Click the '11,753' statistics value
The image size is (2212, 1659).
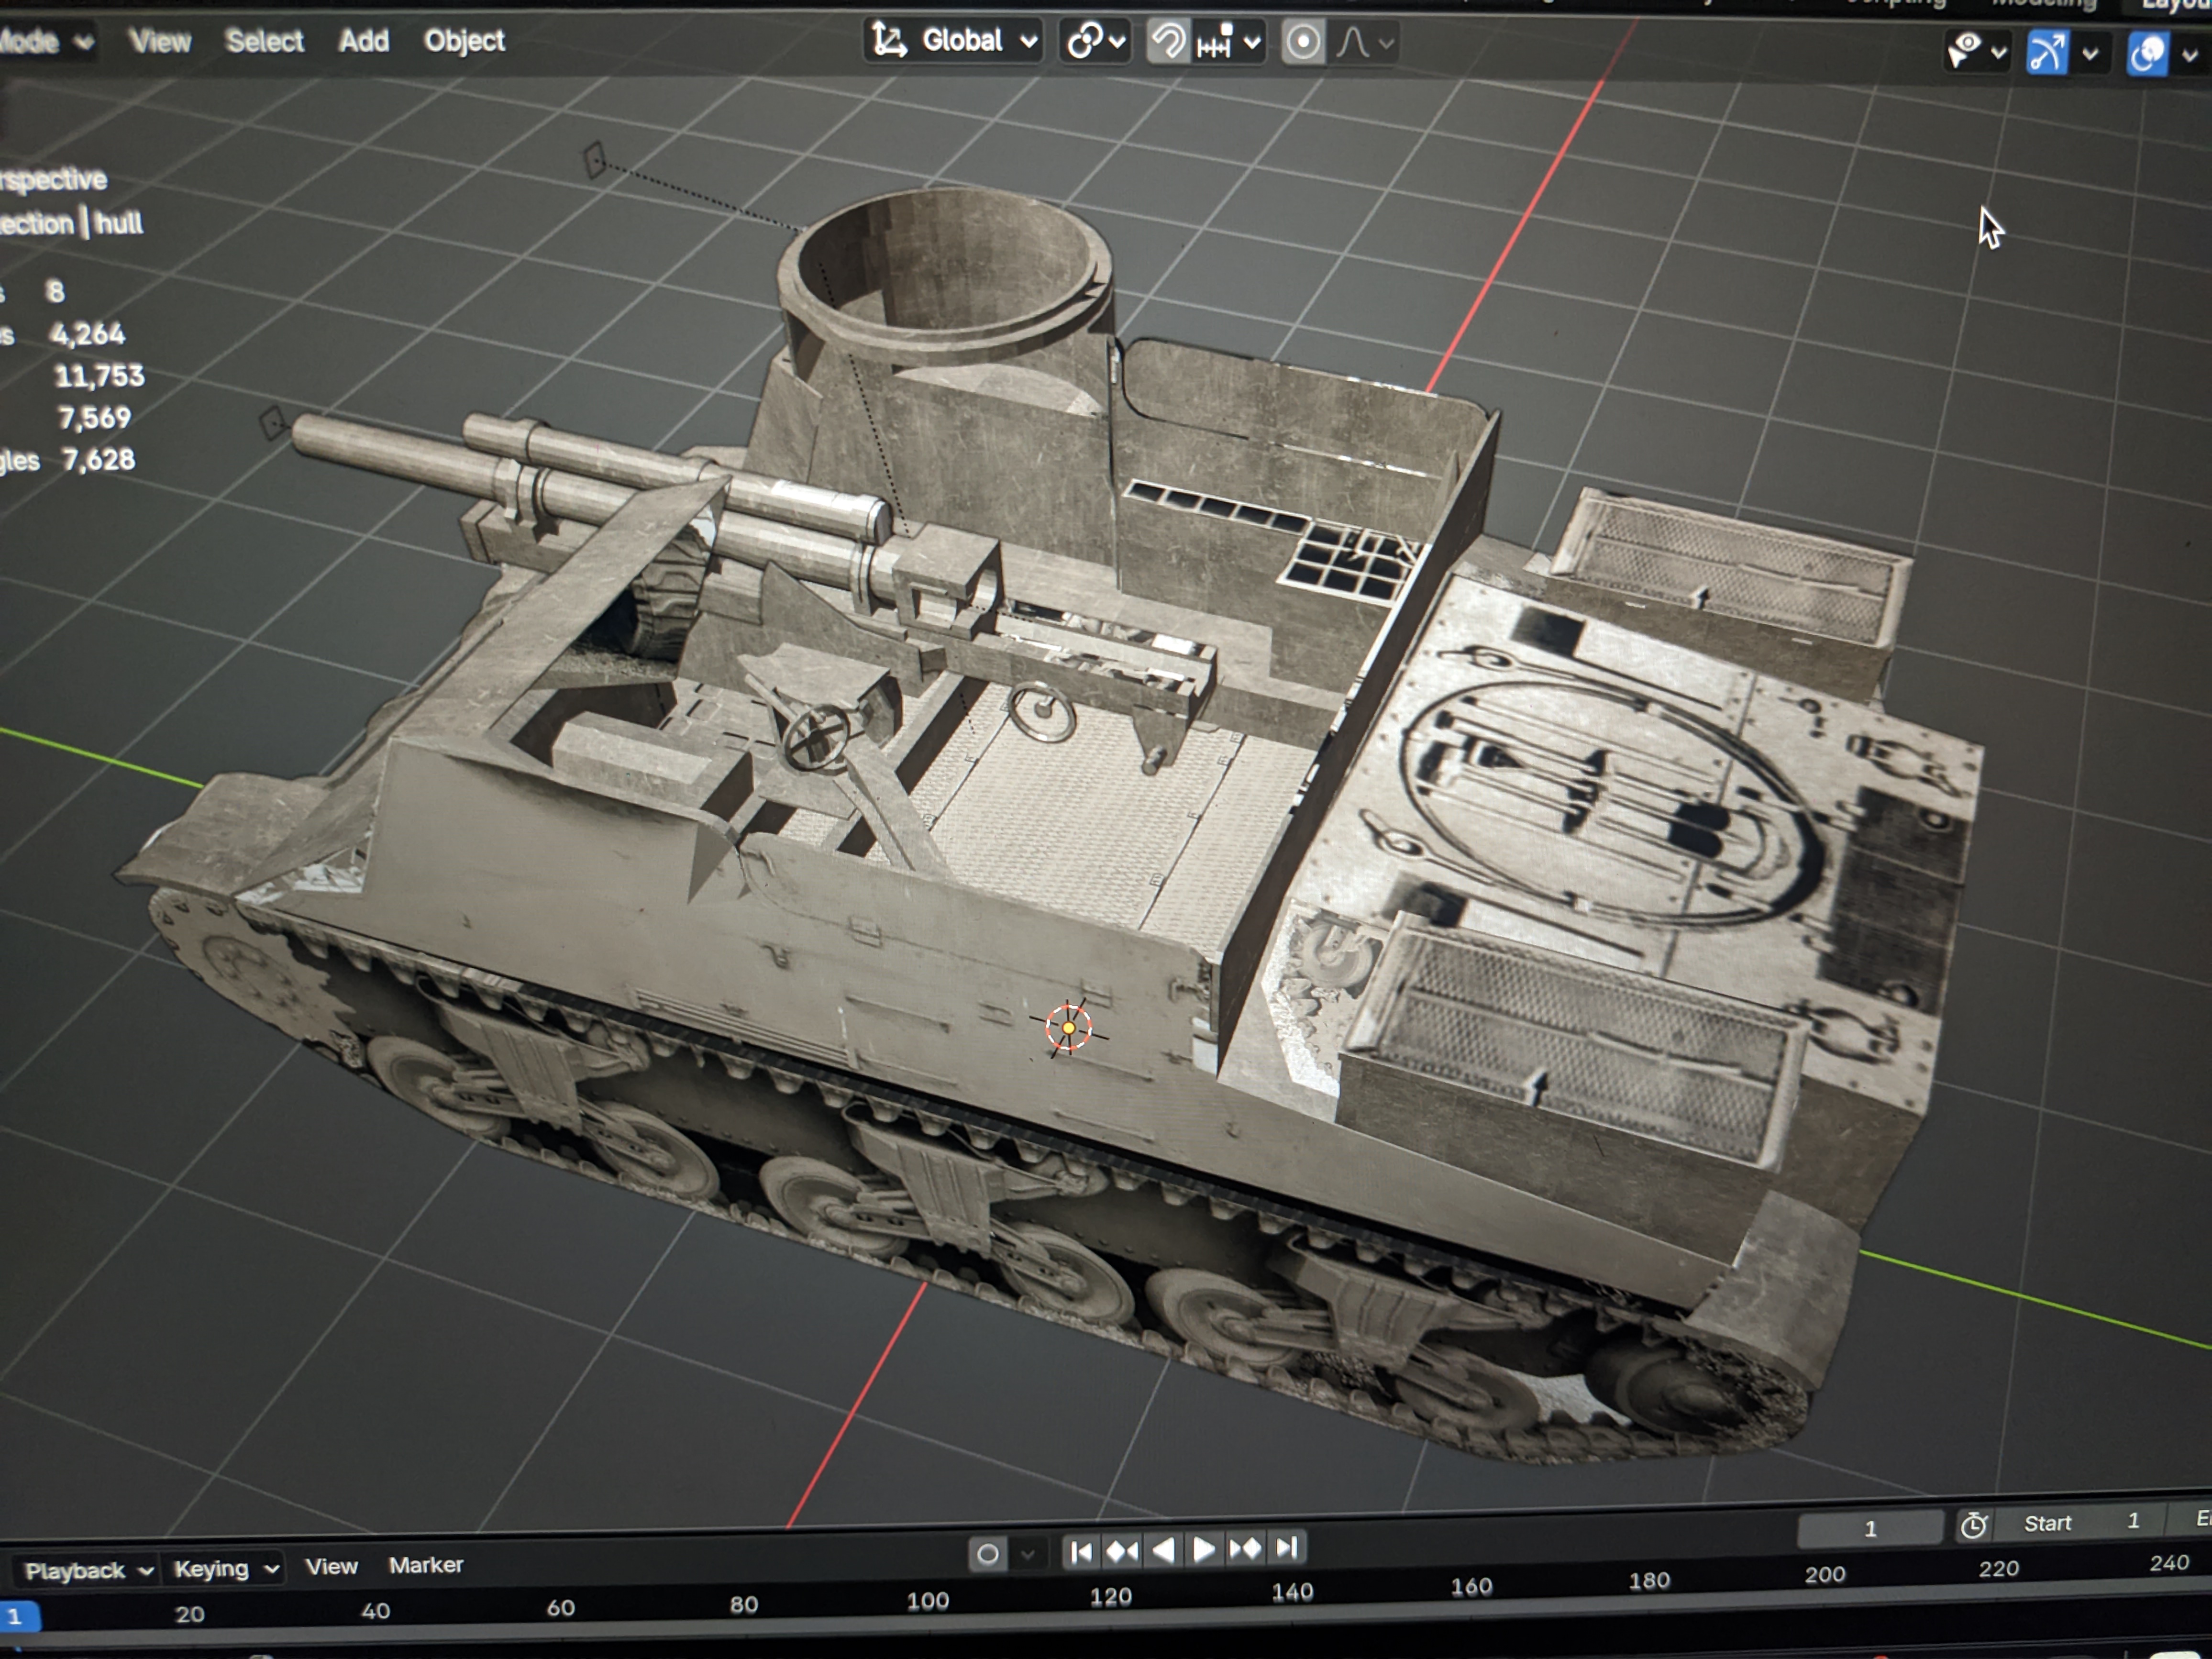point(99,376)
